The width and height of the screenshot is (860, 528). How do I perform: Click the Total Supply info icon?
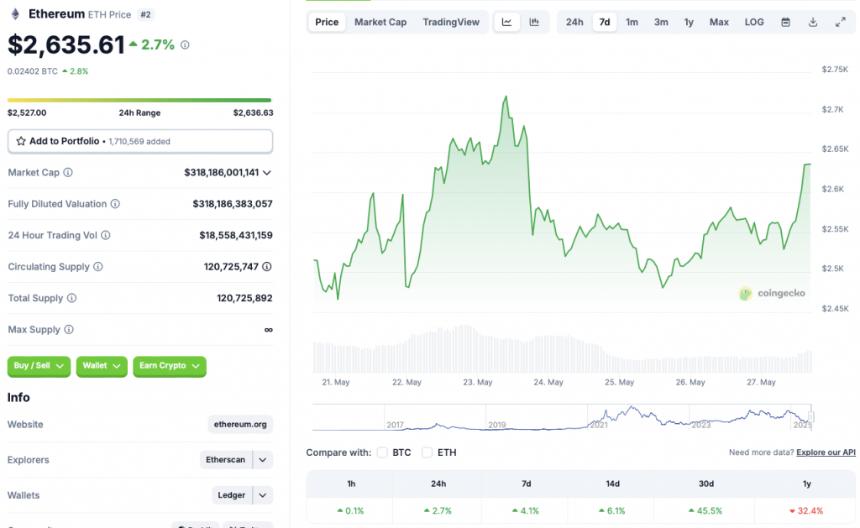point(71,299)
